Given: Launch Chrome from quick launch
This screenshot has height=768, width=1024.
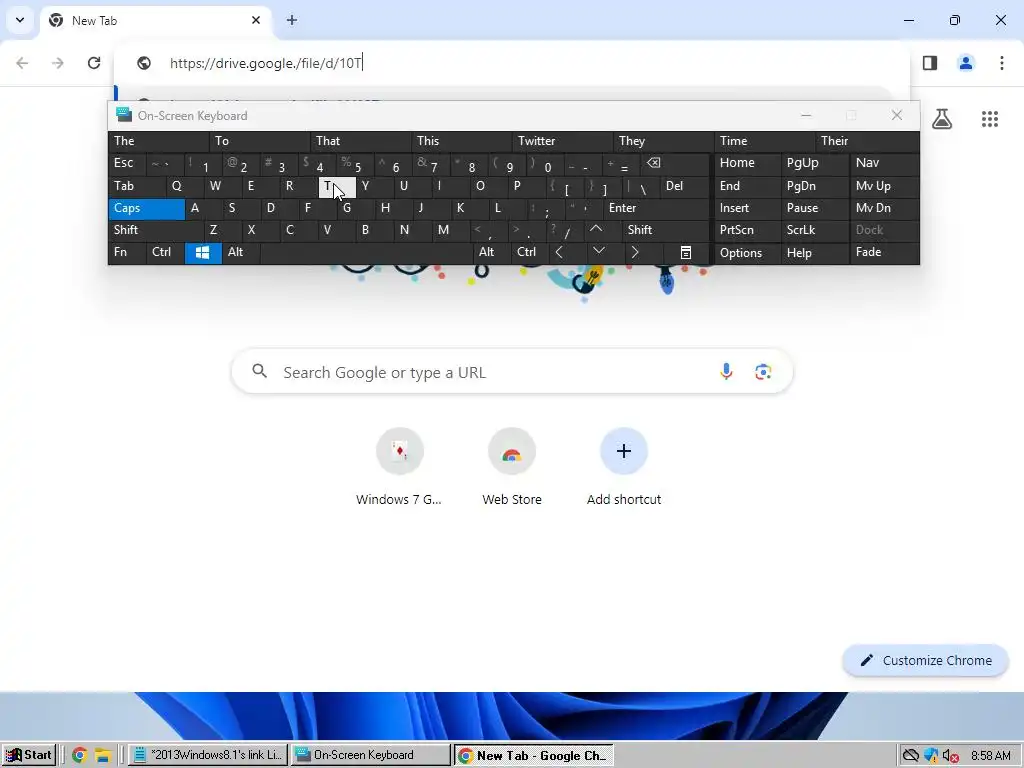Looking at the screenshot, I should point(80,756).
